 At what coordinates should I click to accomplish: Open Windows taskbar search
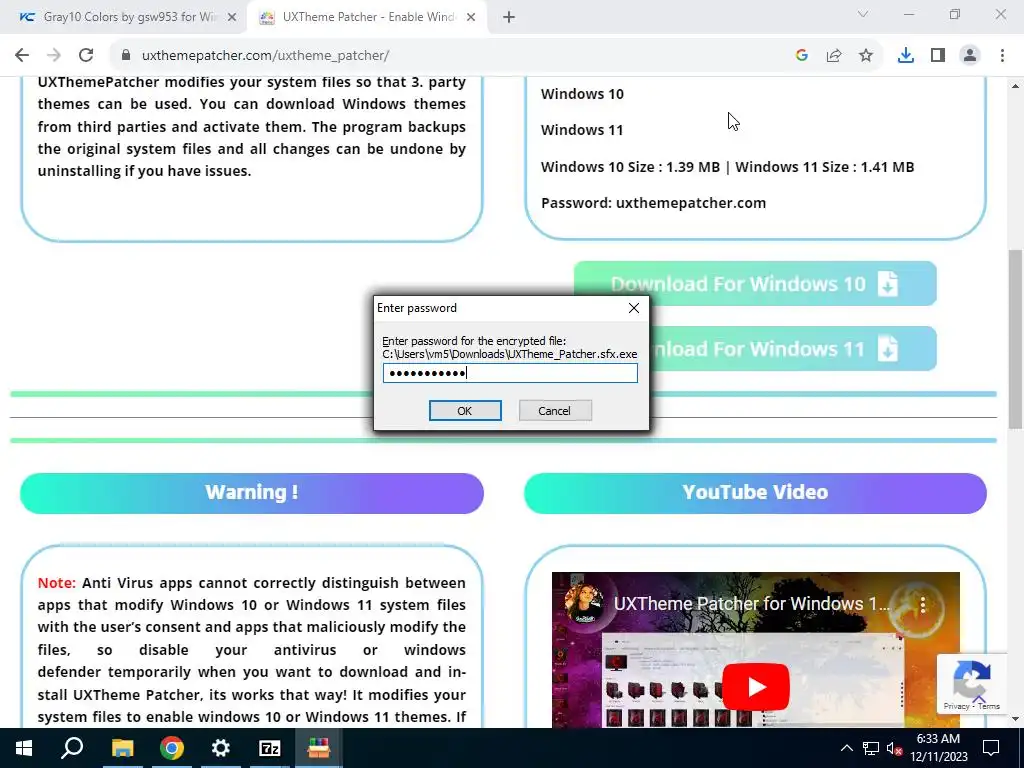72,748
